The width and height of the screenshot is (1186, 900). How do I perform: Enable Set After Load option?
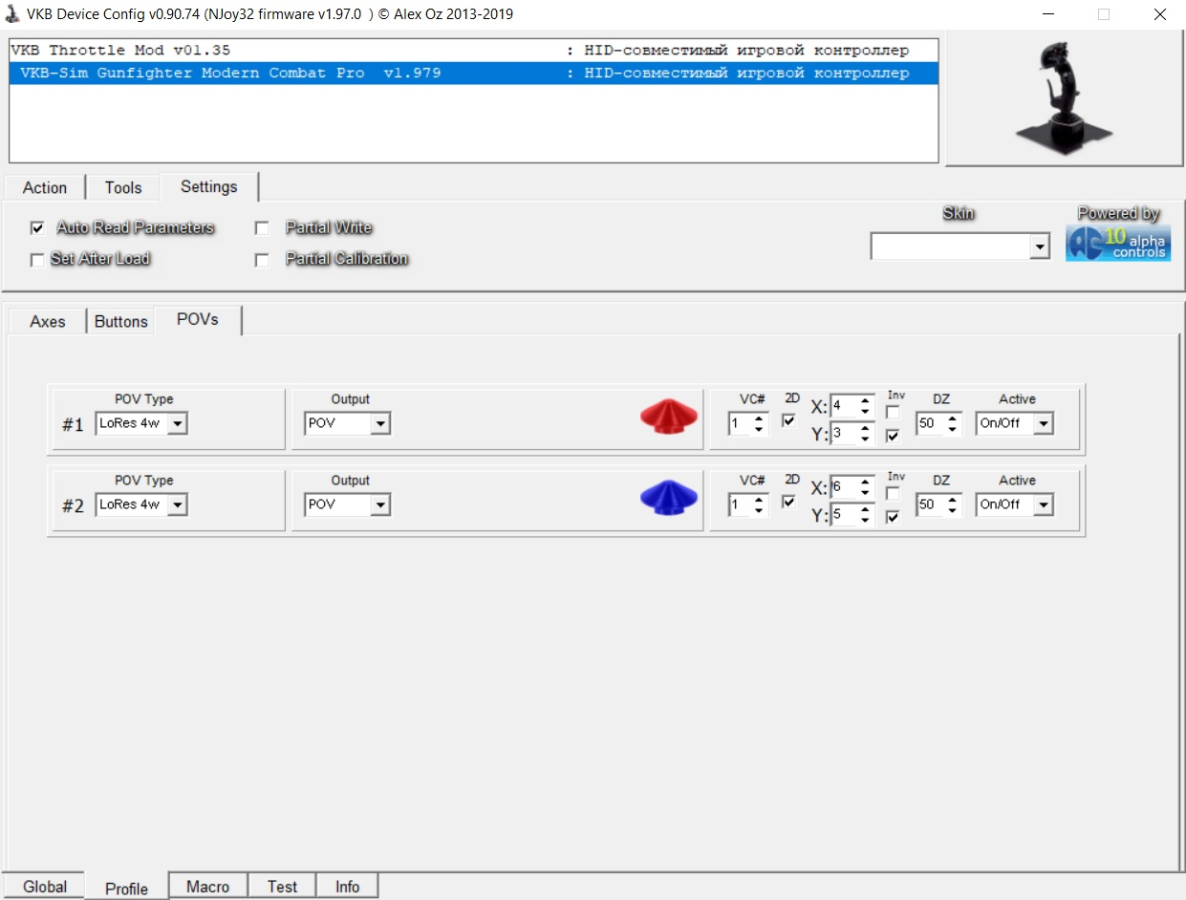pyautogui.click(x=38, y=260)
